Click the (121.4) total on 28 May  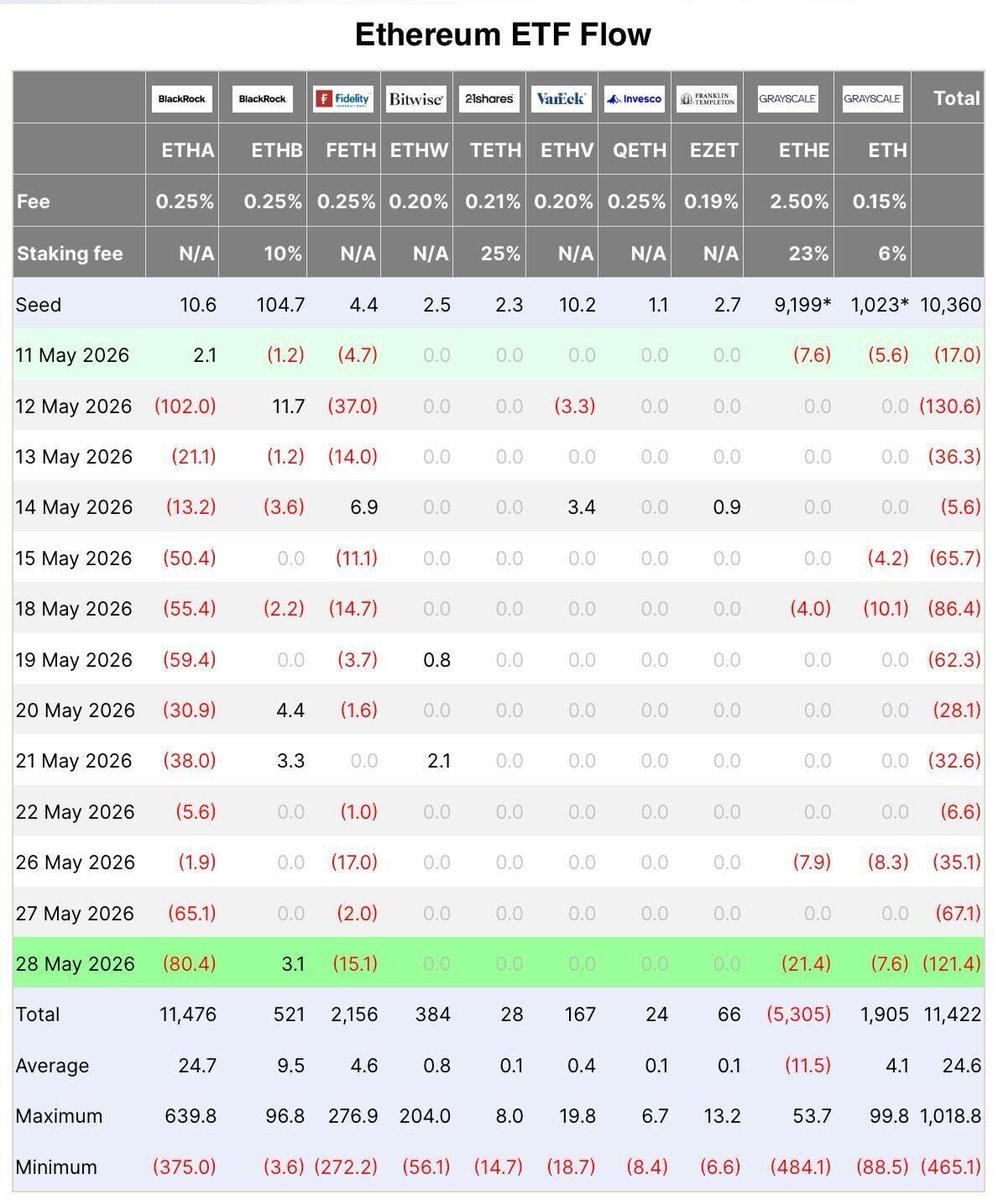pos(952,964)
